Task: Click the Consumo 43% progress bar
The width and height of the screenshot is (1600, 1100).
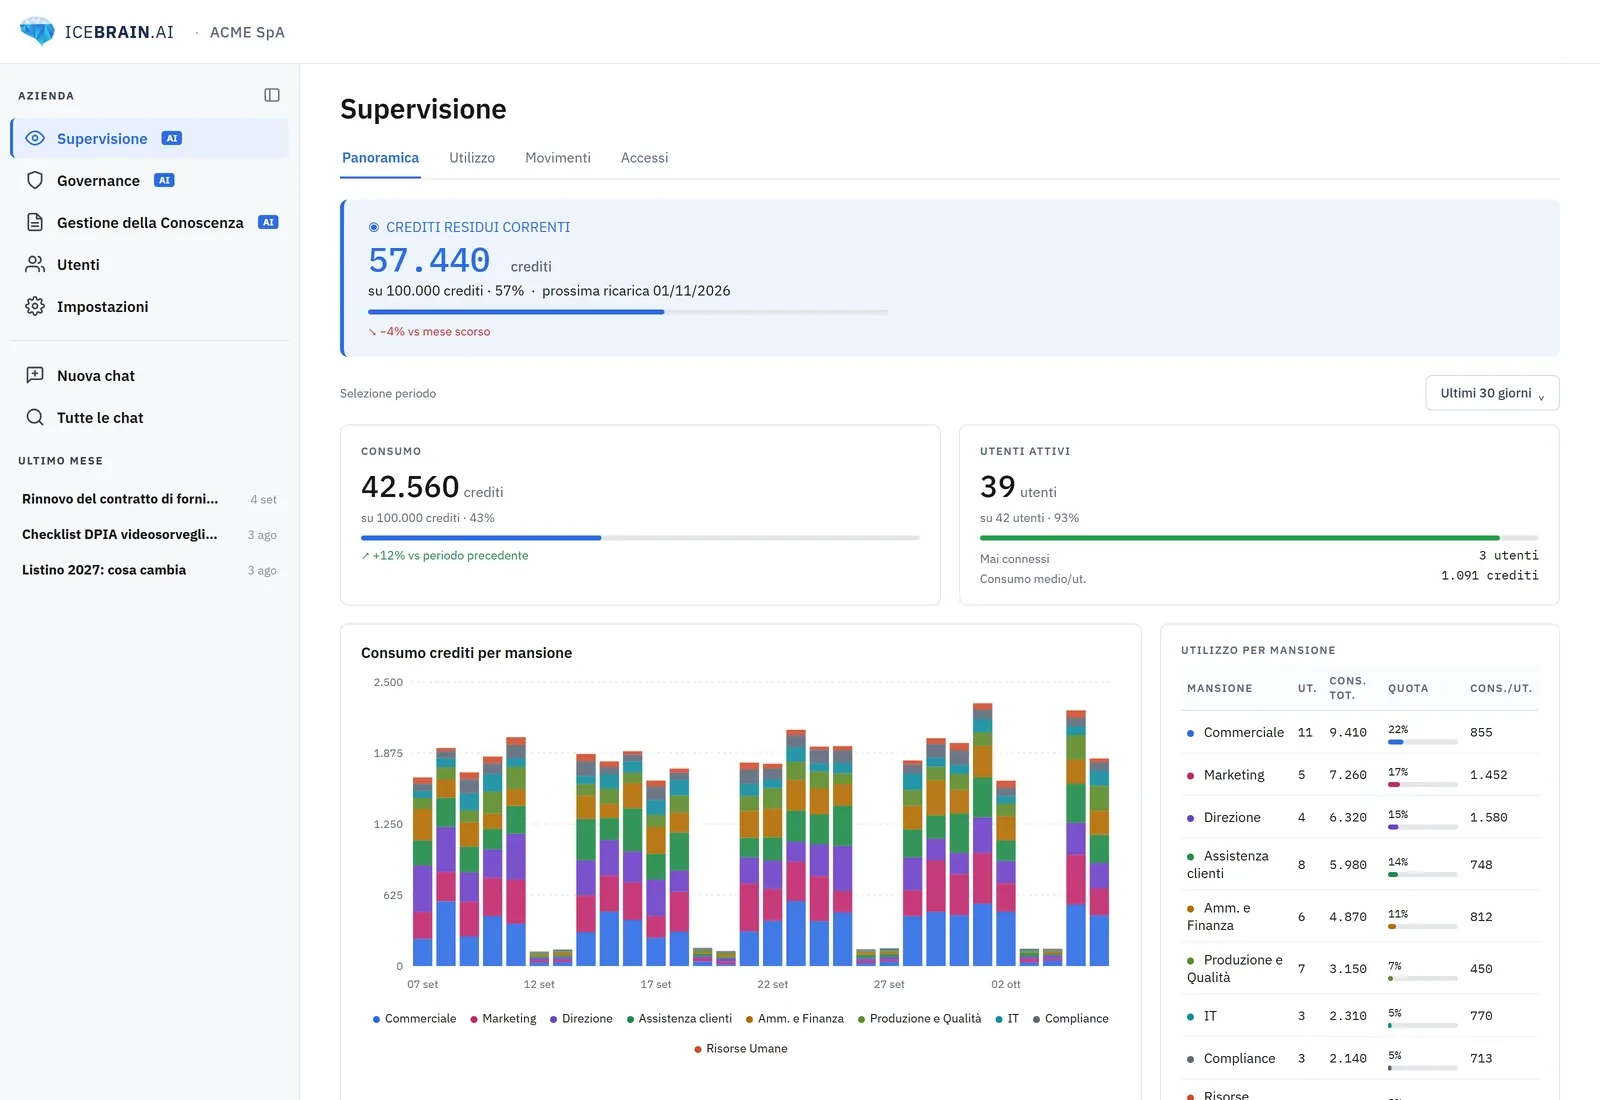Action: pyautogui.click(x=640, y=538)
